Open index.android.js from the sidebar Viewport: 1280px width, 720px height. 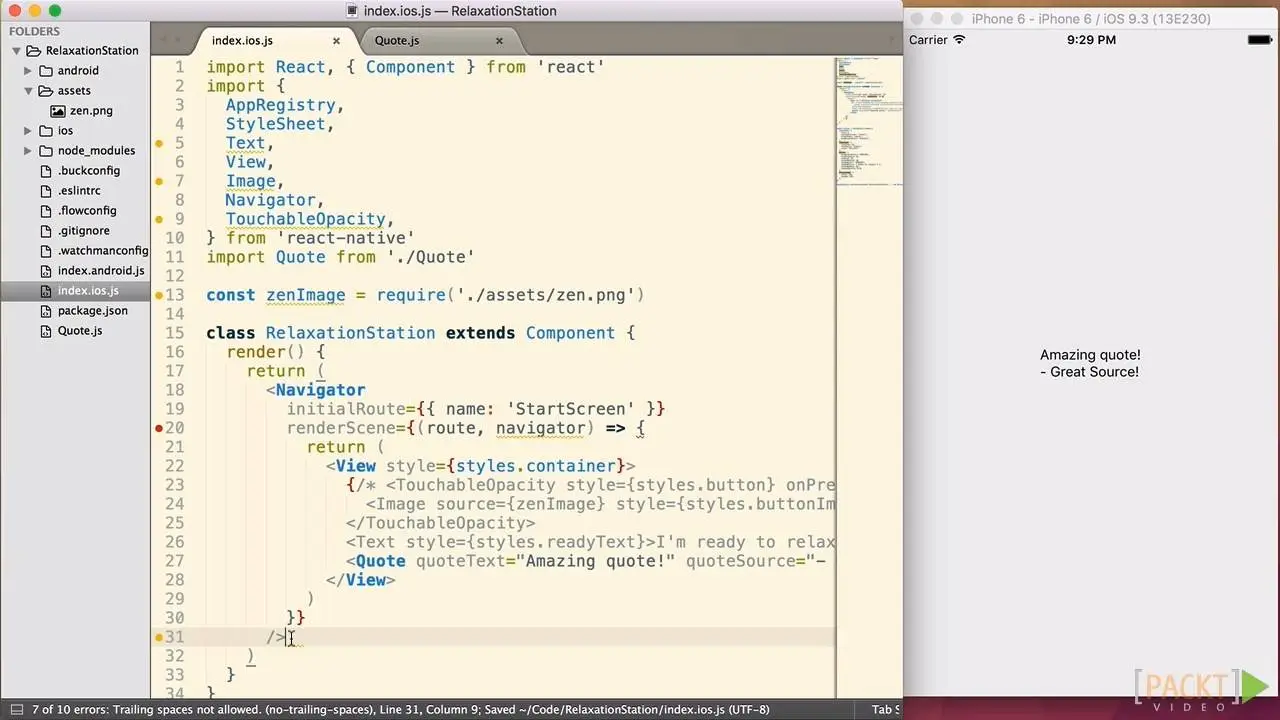(101, 271)
